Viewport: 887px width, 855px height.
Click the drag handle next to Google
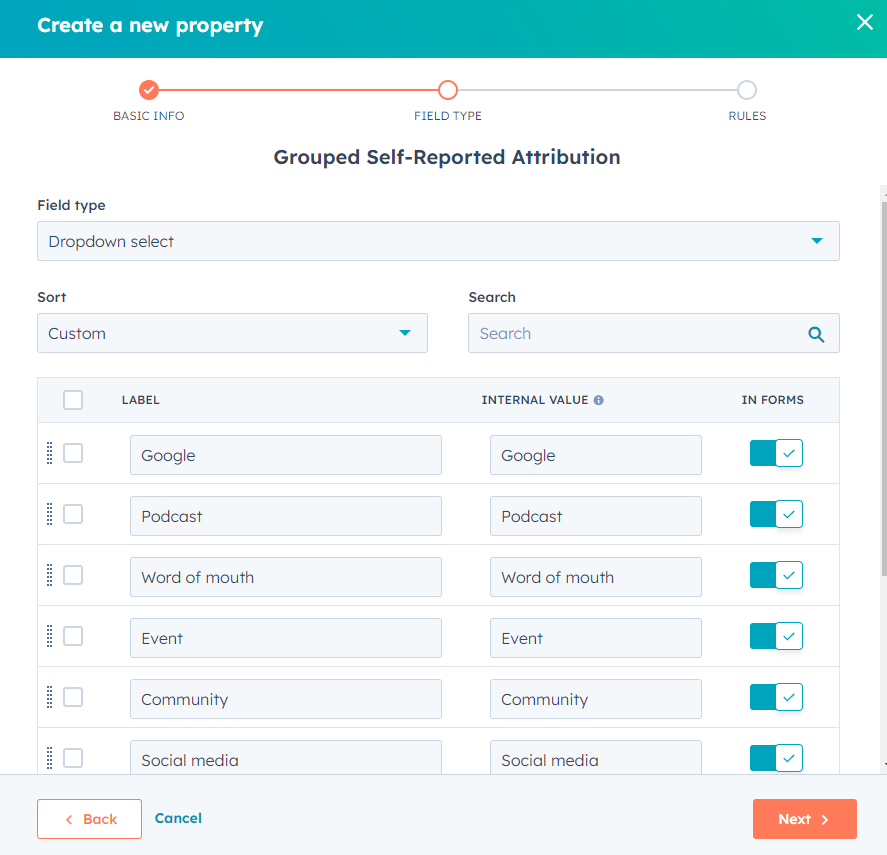(x=49, y=453)
